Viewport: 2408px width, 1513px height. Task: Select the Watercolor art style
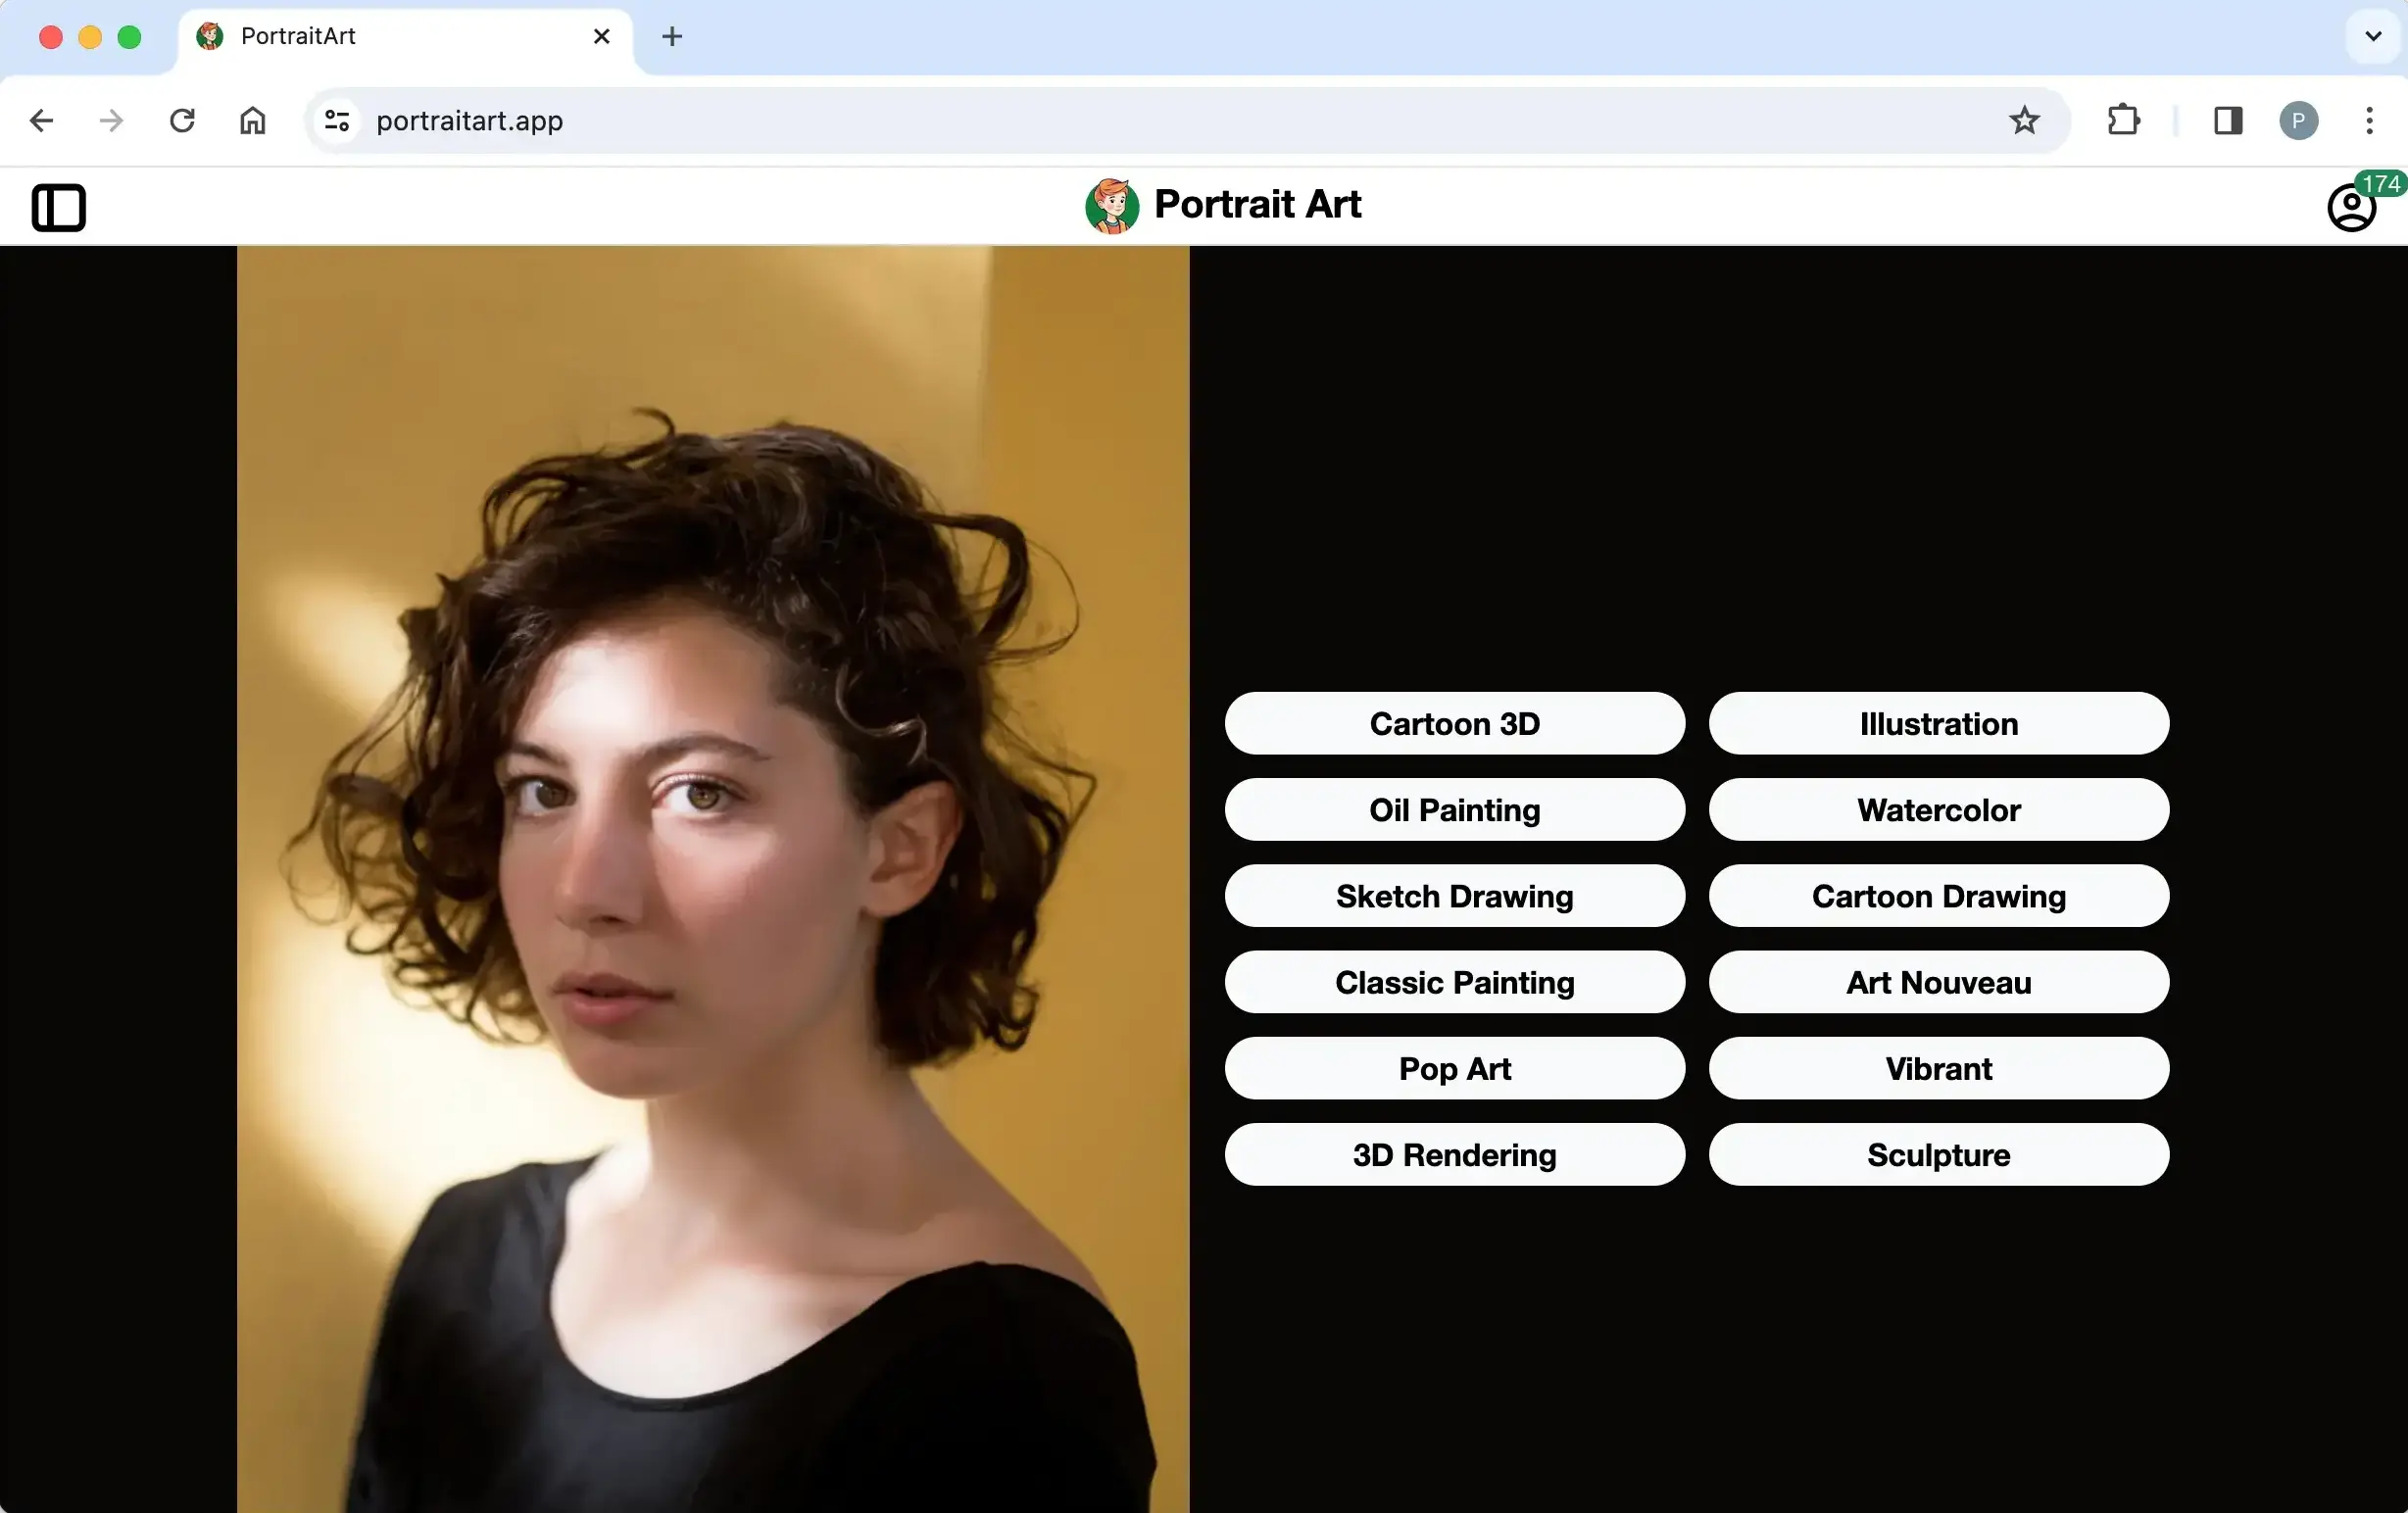pyautogui.click(x=1938, y=808)
